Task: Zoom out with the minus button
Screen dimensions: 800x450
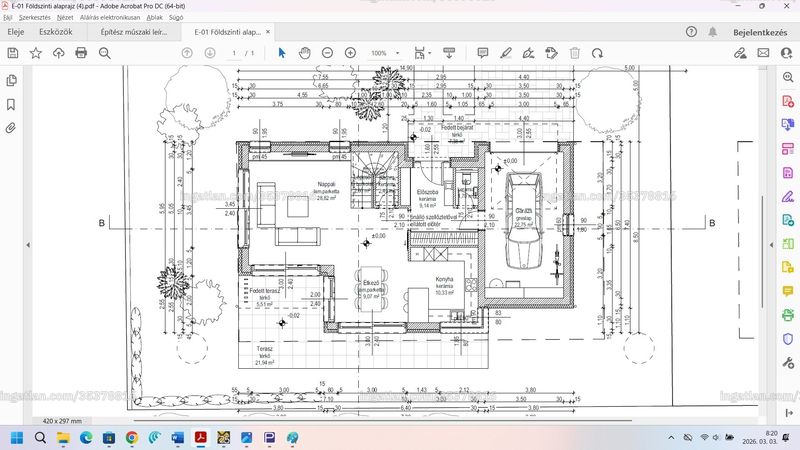Action: [328, 53]
